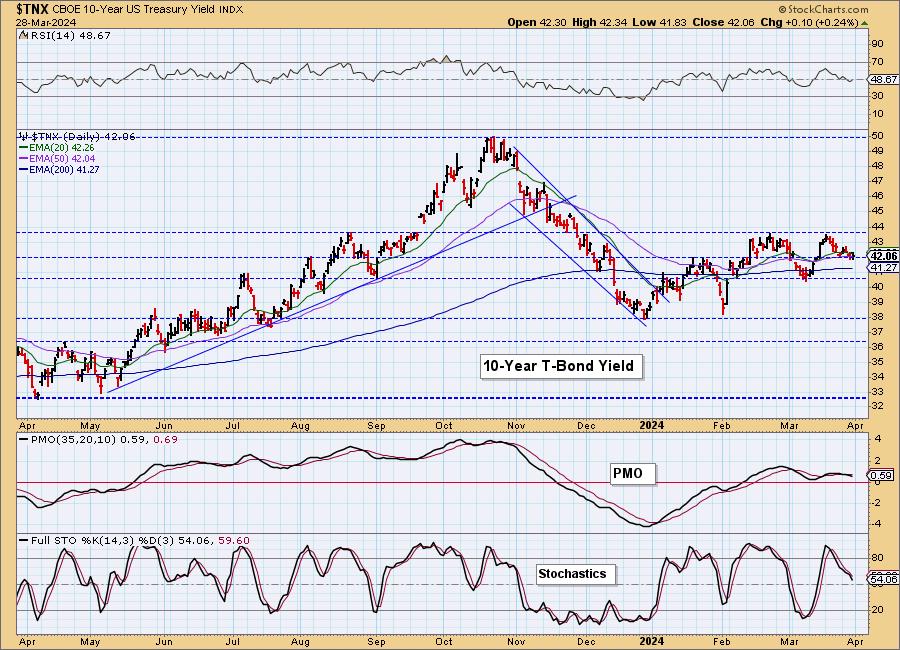
Task: Click the Close 42.06 value
Action: tap(723, 22)
